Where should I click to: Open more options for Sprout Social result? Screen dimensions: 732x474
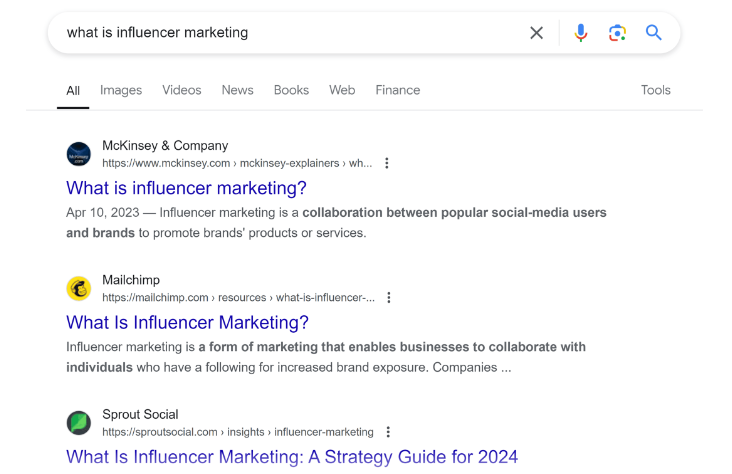click(x=388, y=432)
